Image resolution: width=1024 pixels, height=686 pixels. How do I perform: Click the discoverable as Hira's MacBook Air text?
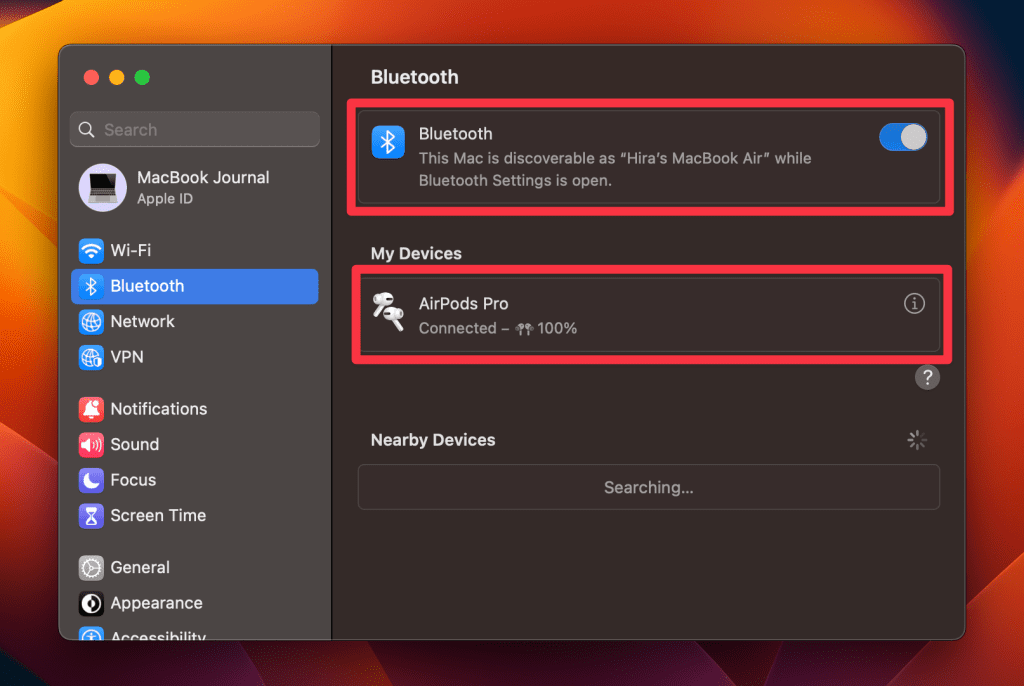coord(615,169)
